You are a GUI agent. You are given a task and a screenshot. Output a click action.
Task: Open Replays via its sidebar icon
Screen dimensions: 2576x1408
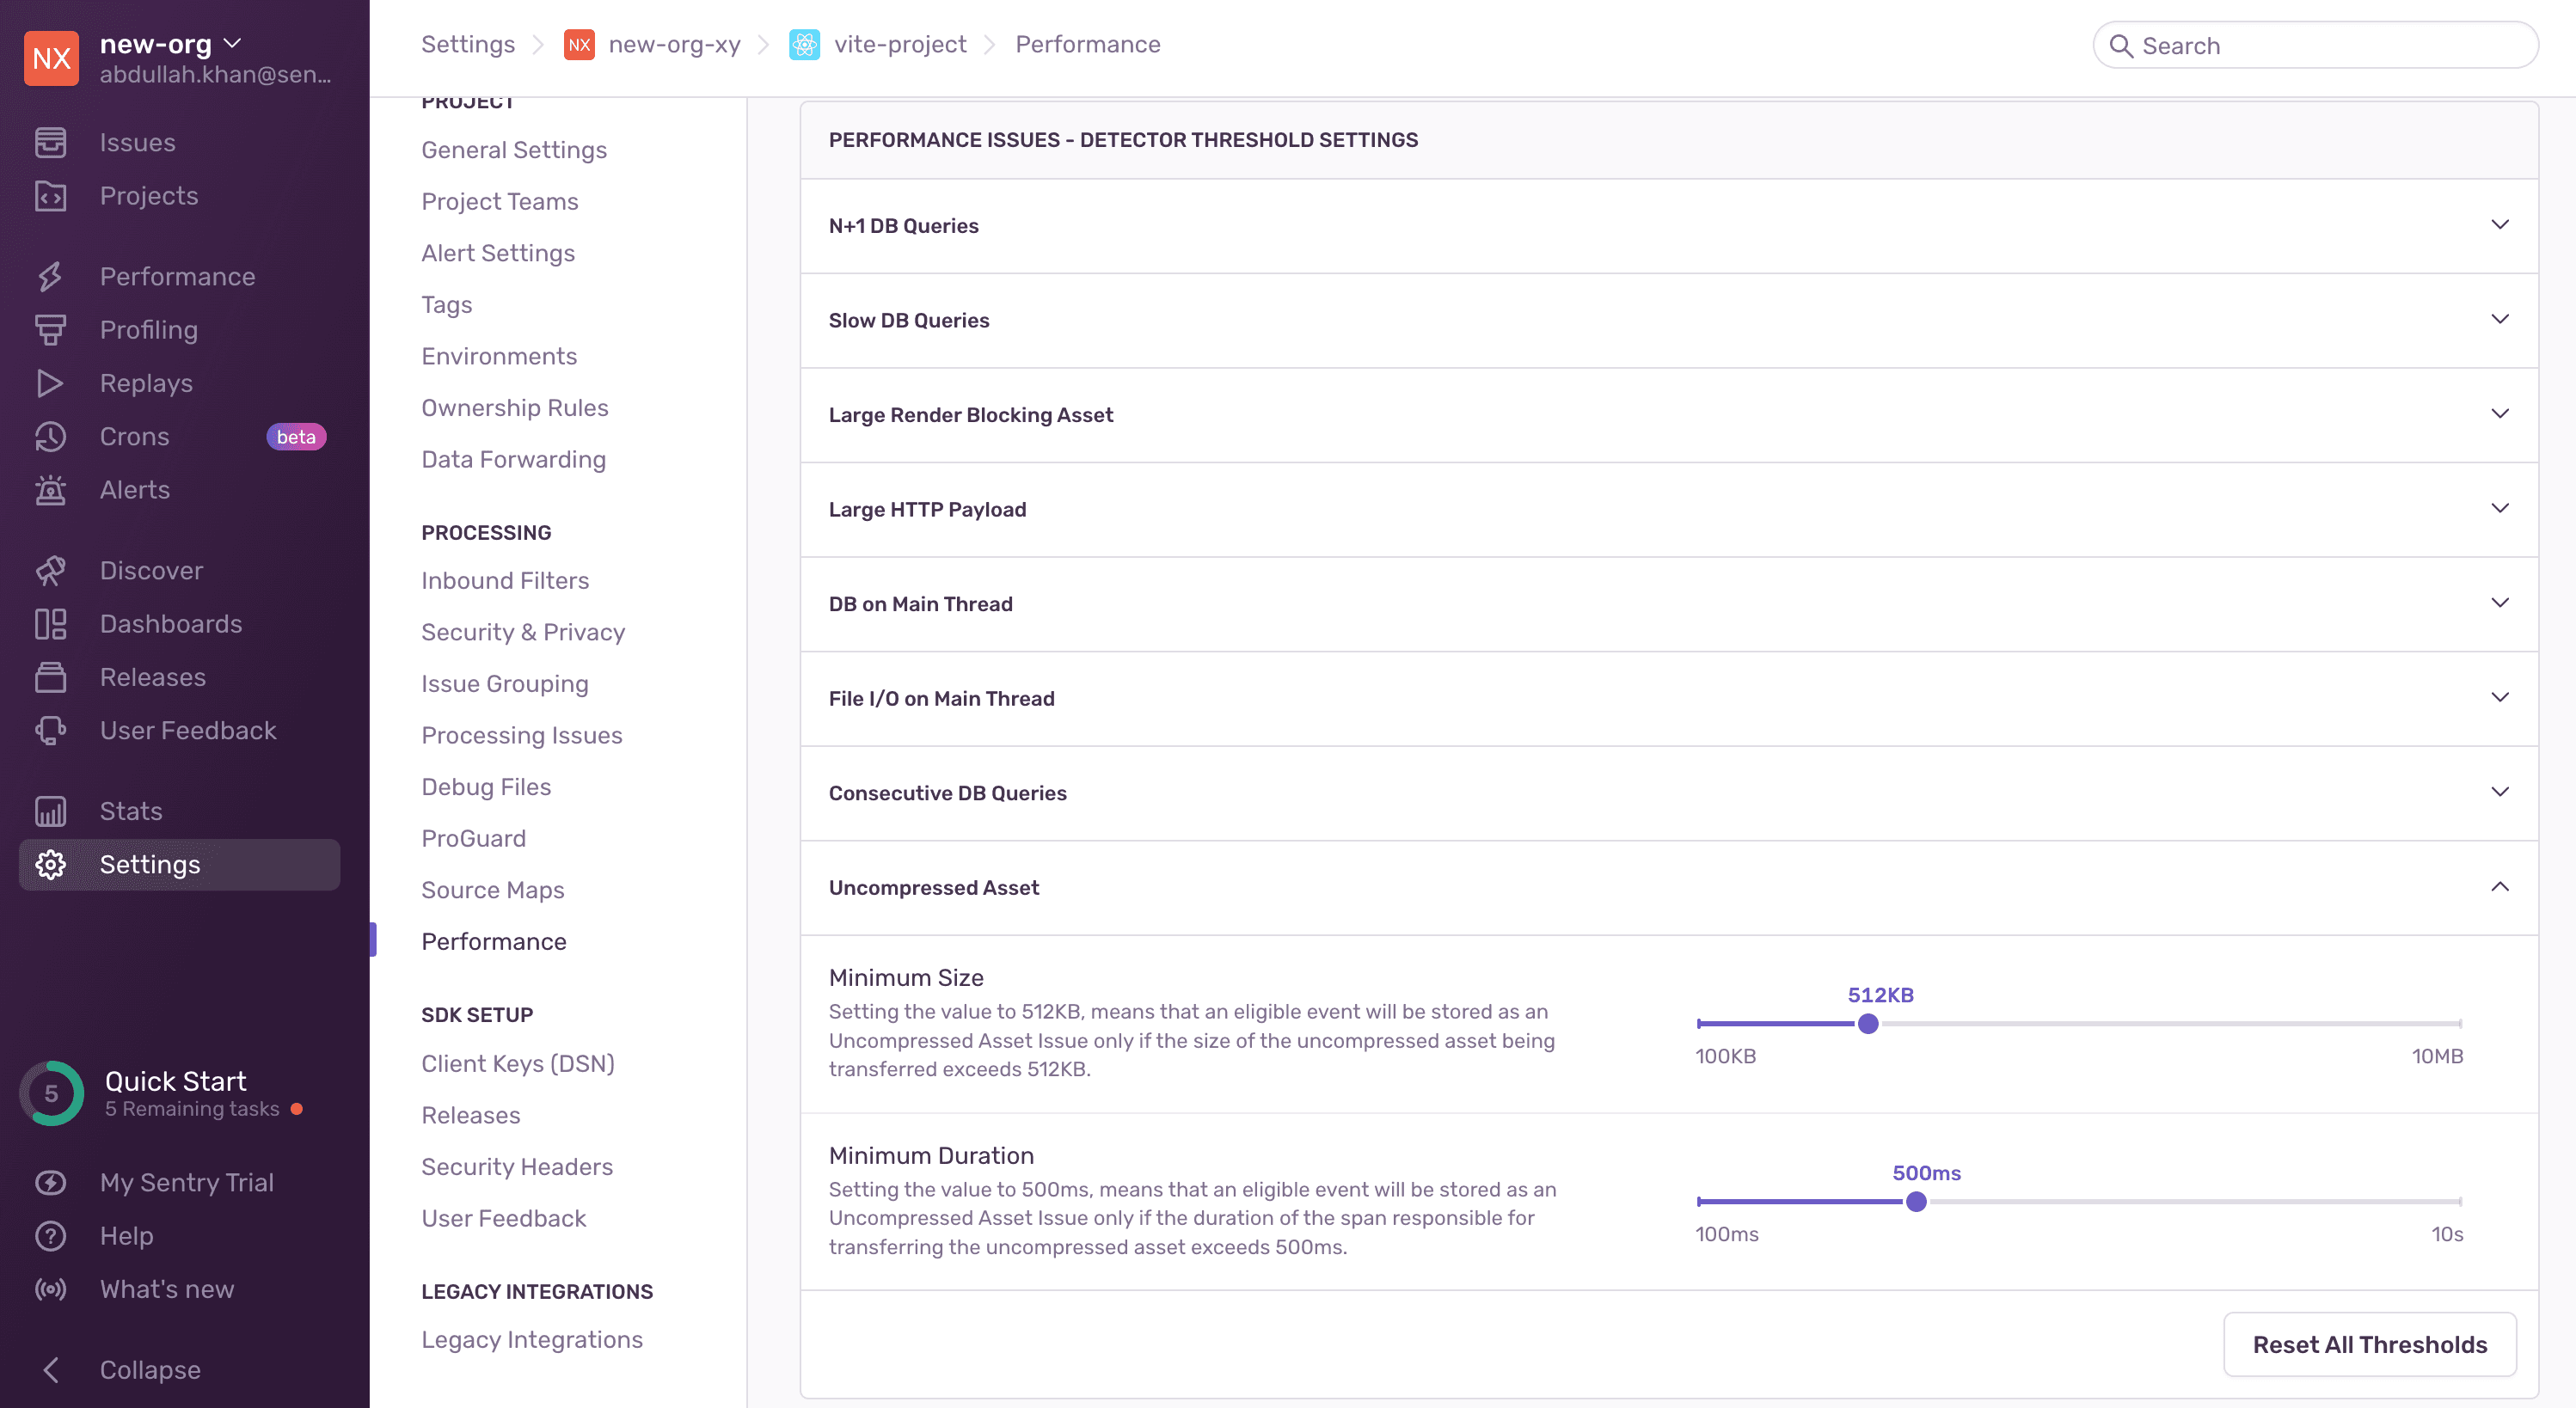51,383
